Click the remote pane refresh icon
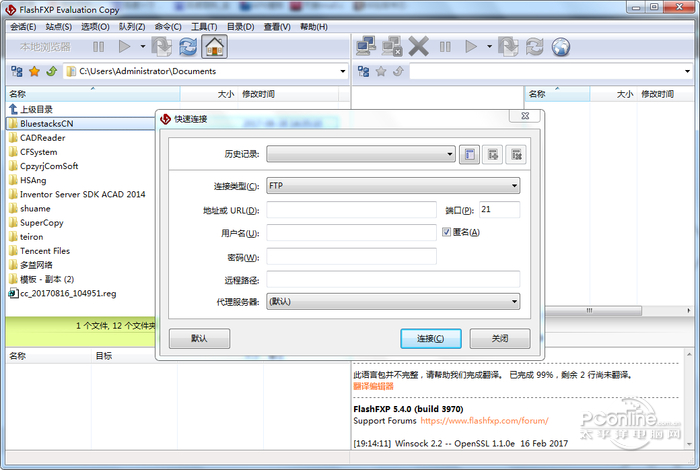 [534, 46]
